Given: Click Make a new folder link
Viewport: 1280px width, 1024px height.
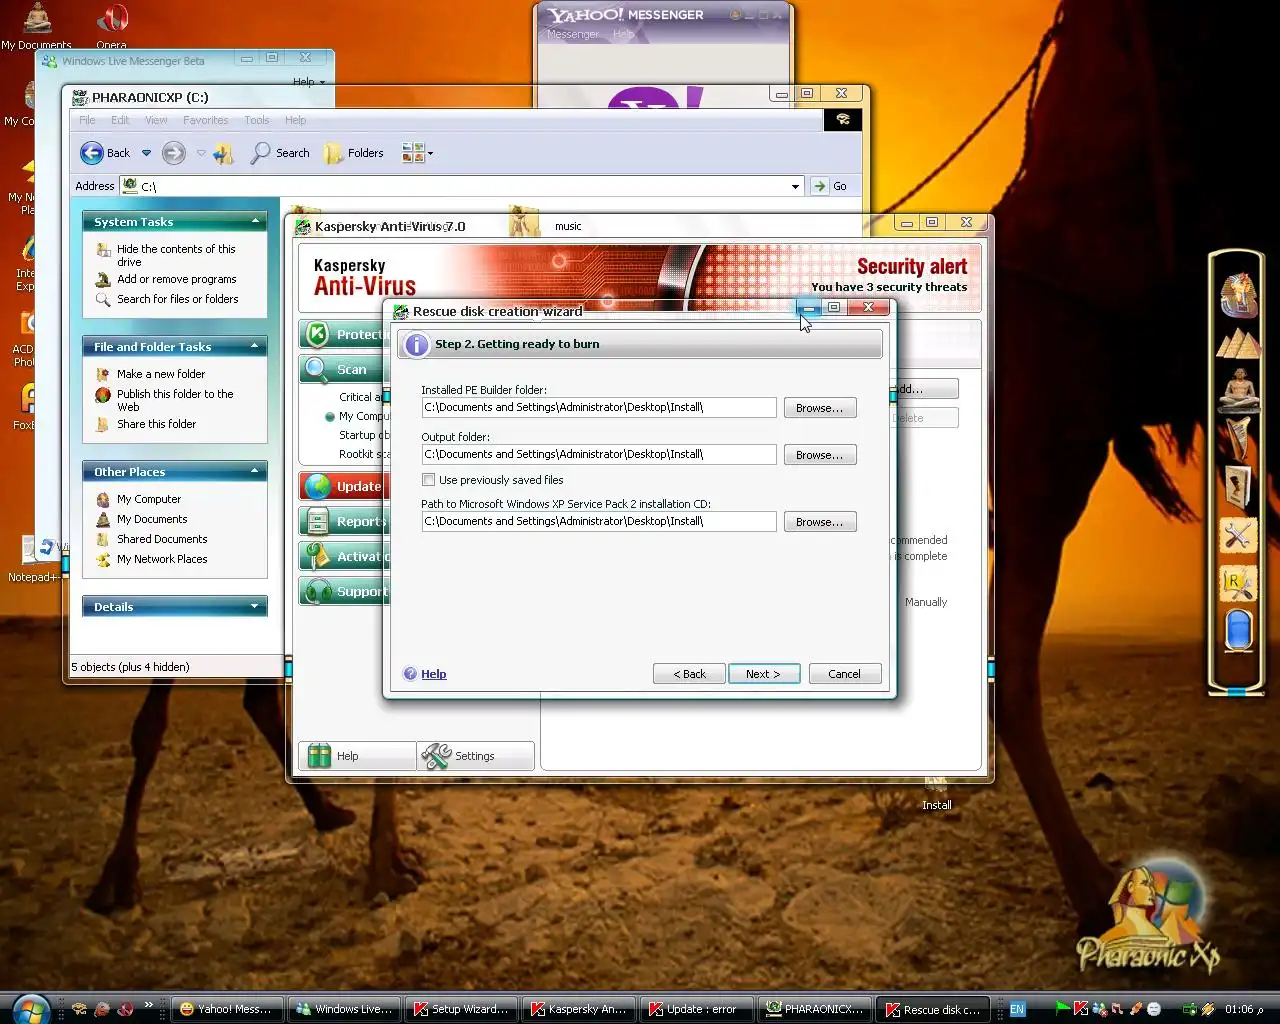Looking at the screenshot, I should point(160,374).
